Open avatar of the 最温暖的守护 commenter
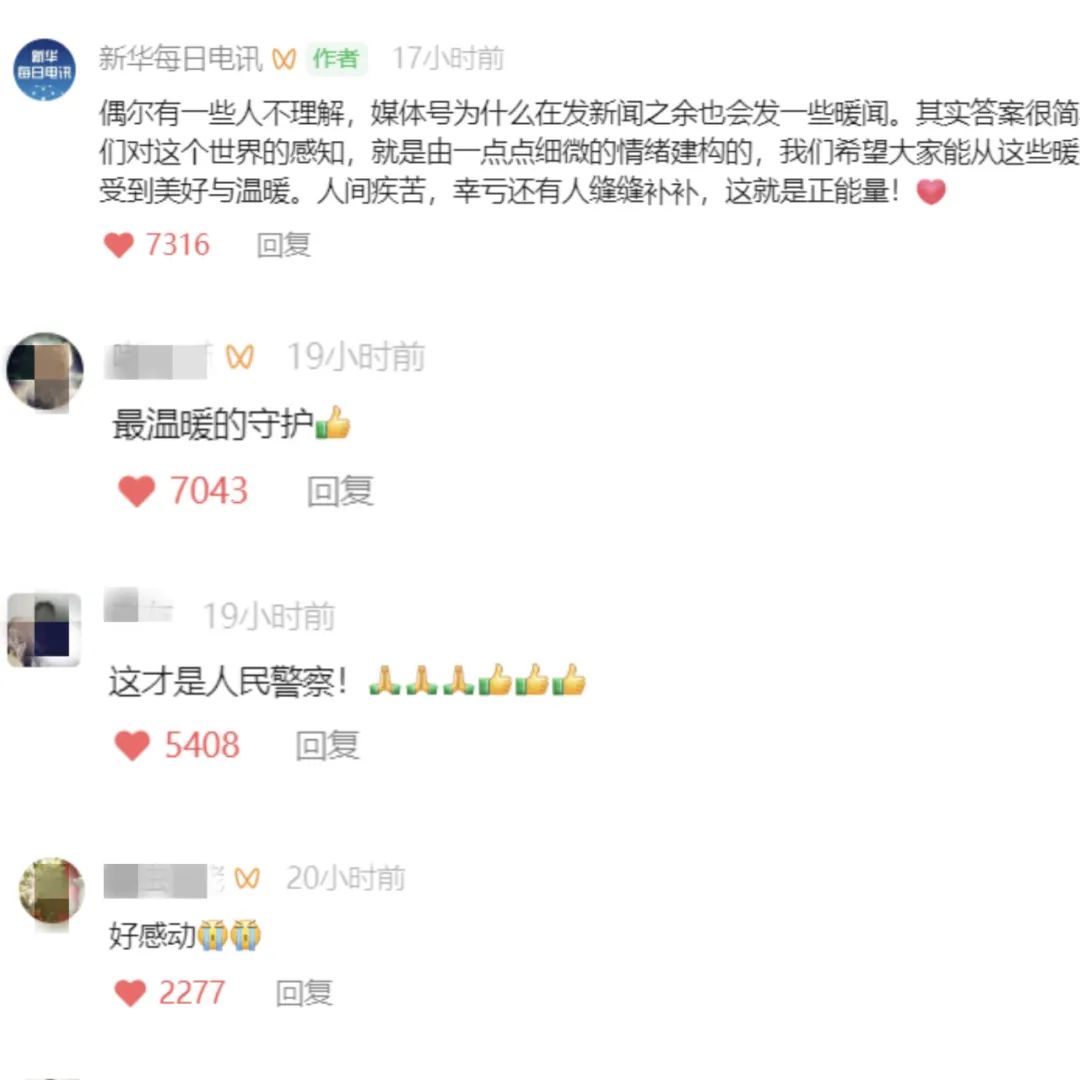Screen dimensions: 1080x1080 click(x=45, y=372)
